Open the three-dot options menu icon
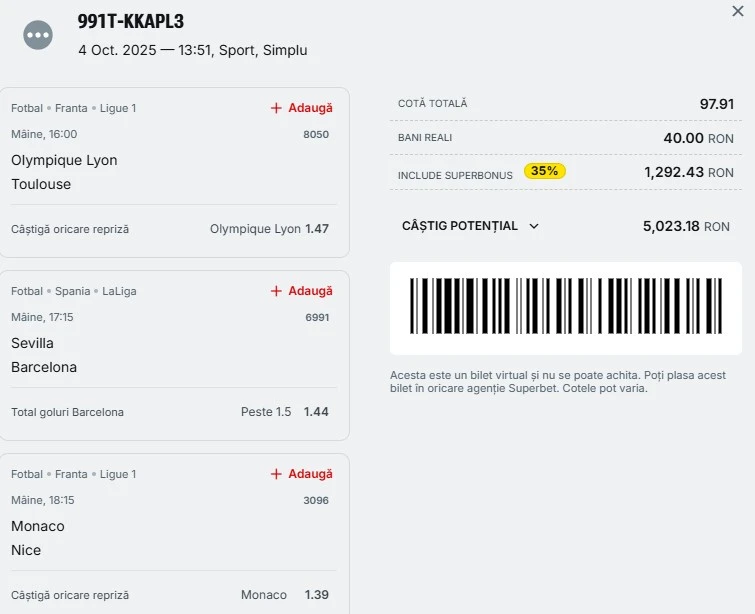 click(x=38, y=35)
